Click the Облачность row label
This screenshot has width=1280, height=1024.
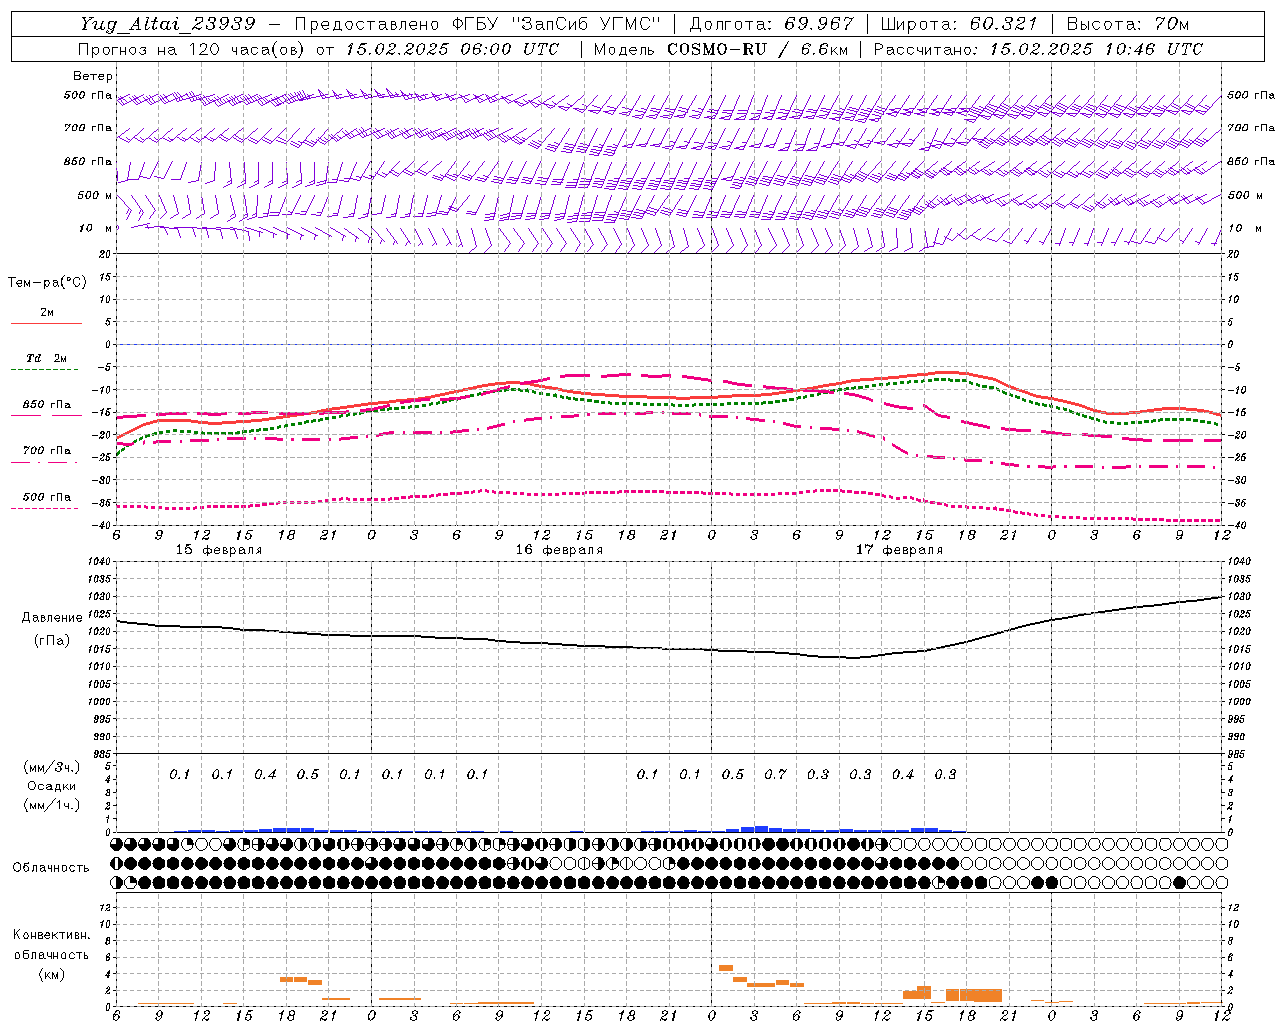[x=51, y=868]
